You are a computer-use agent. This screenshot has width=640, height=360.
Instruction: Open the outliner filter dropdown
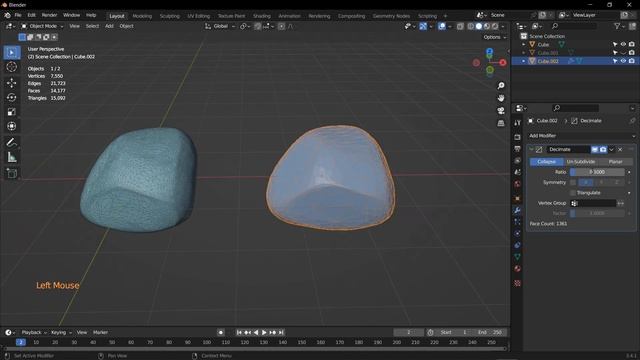[x=619, y=26]
